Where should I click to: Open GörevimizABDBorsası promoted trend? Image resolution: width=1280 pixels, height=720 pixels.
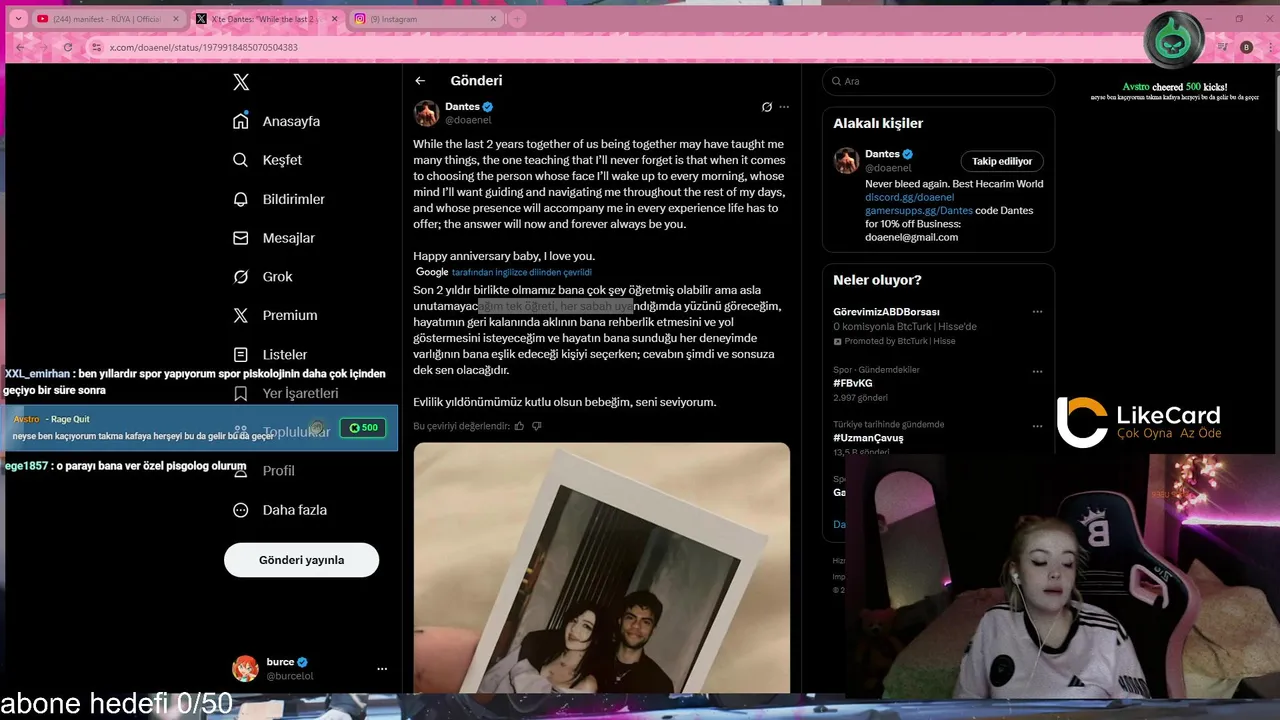pyautogui.click(x=886, y=312)
